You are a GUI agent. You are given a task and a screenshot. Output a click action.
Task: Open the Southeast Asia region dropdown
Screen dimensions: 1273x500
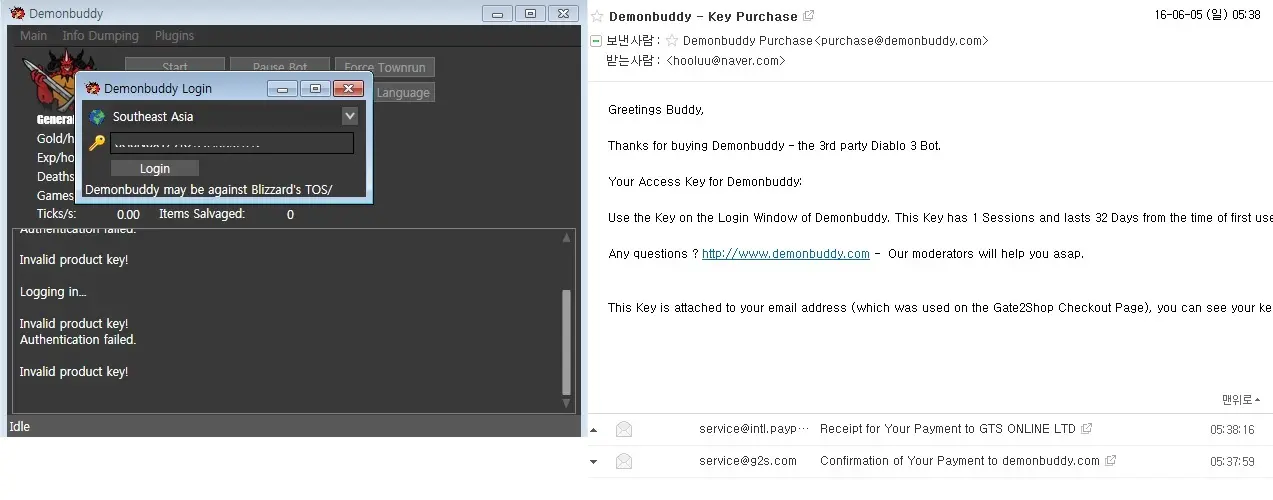pos(349,116)
